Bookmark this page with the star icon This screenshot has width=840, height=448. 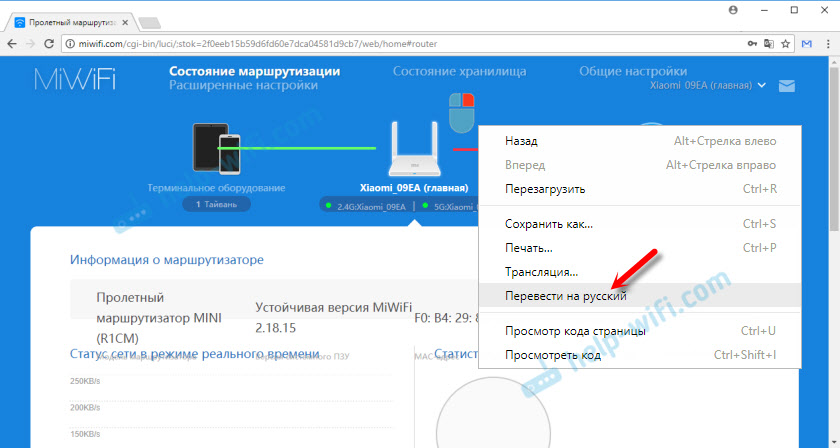click(x=785, y=44)
